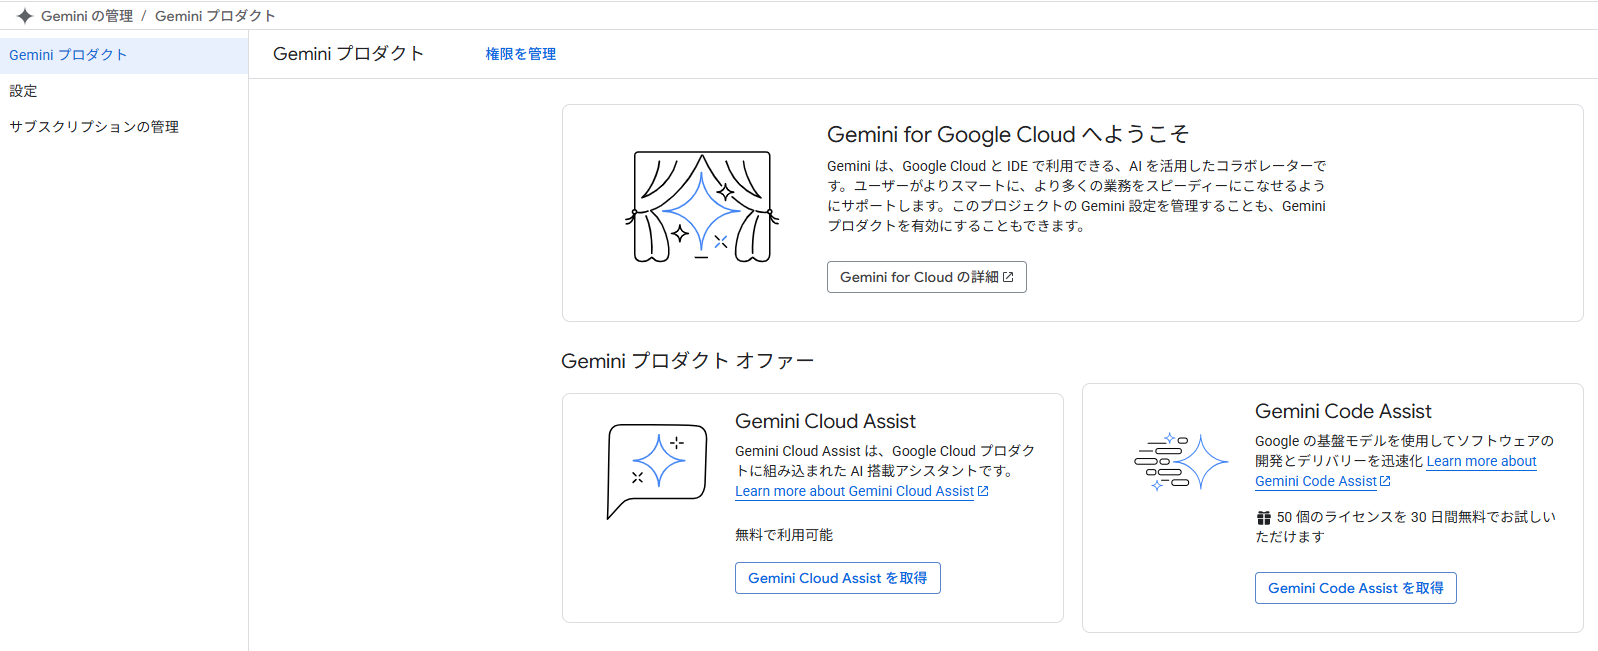Click the Gemini Cloud Assist card title
The width and height of the screenshot is (1598, 651).
(x=825, y=422)
